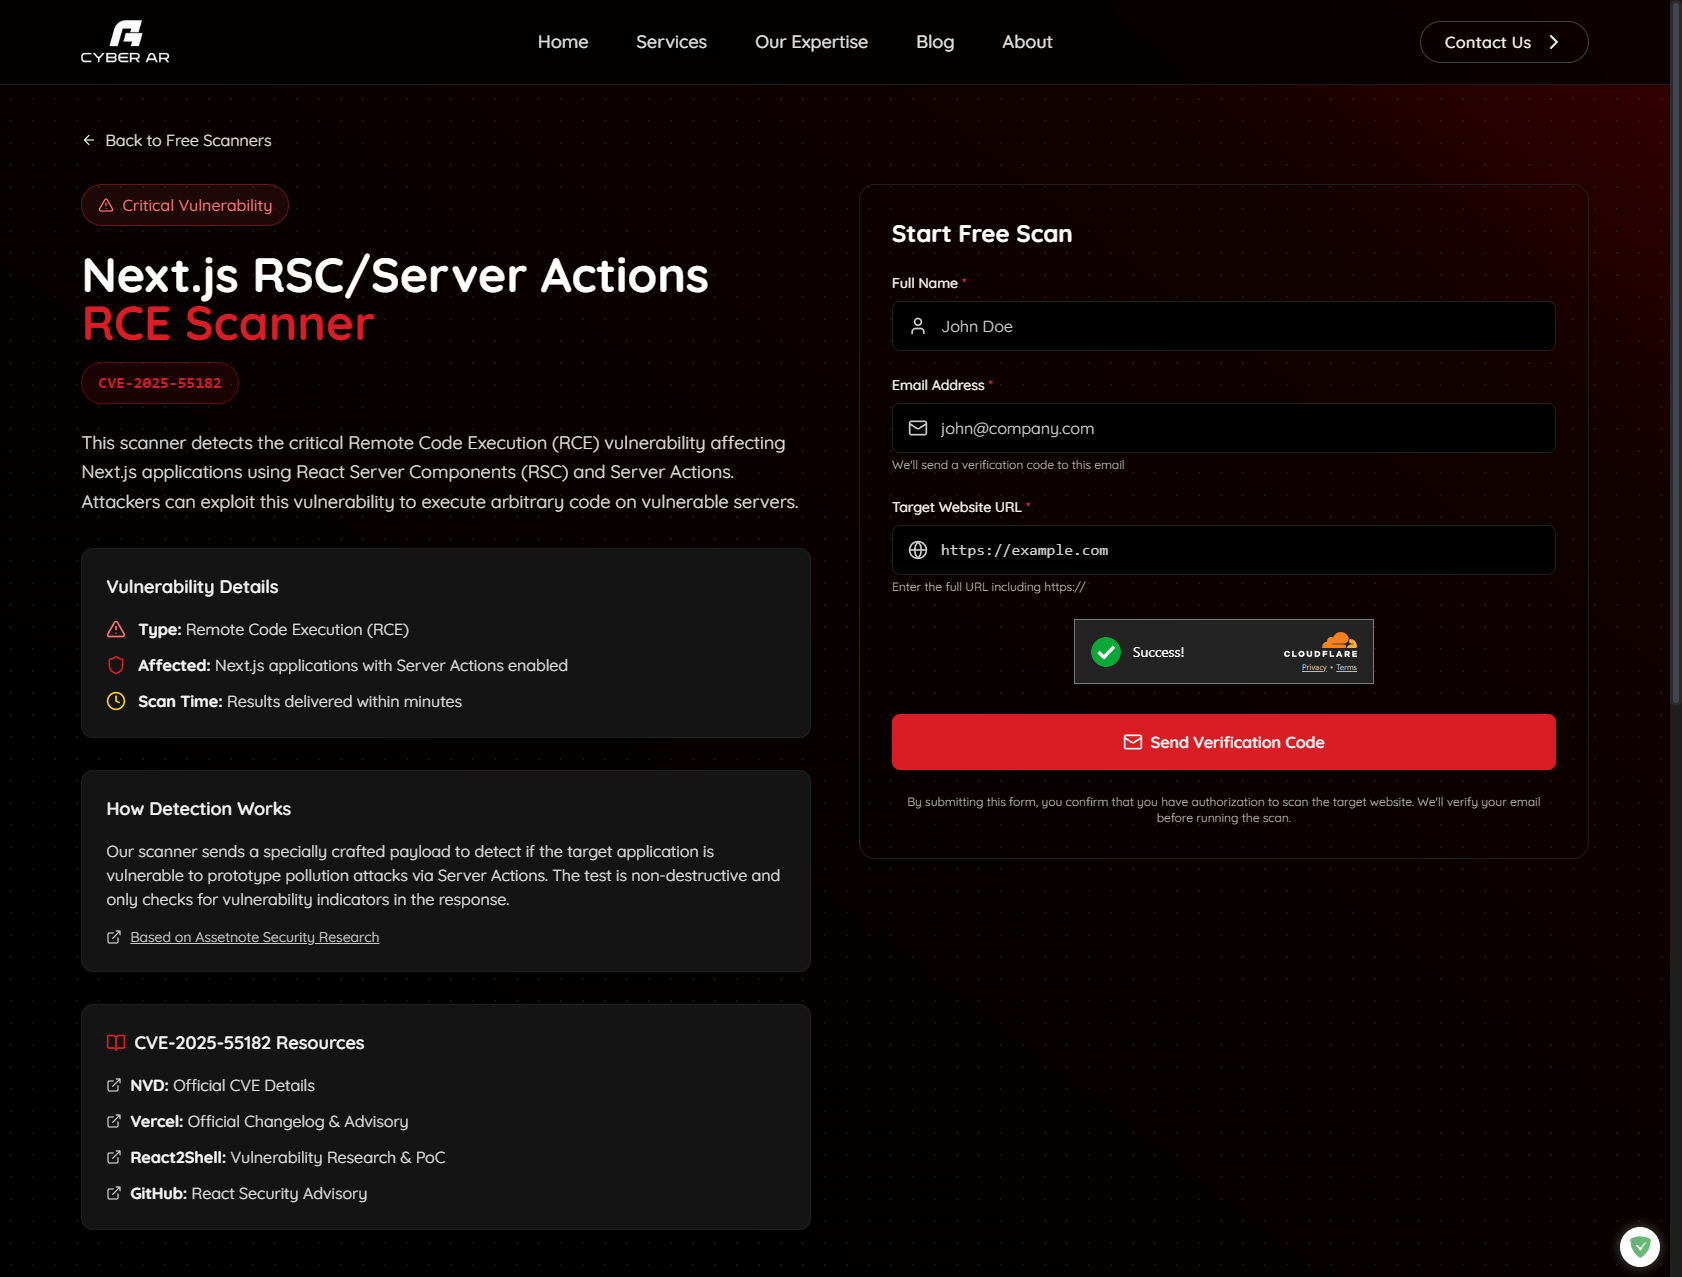Click the envelope icon in the Email Address field
This screenshot has height=1277, width=1682.
click(918, 428)
